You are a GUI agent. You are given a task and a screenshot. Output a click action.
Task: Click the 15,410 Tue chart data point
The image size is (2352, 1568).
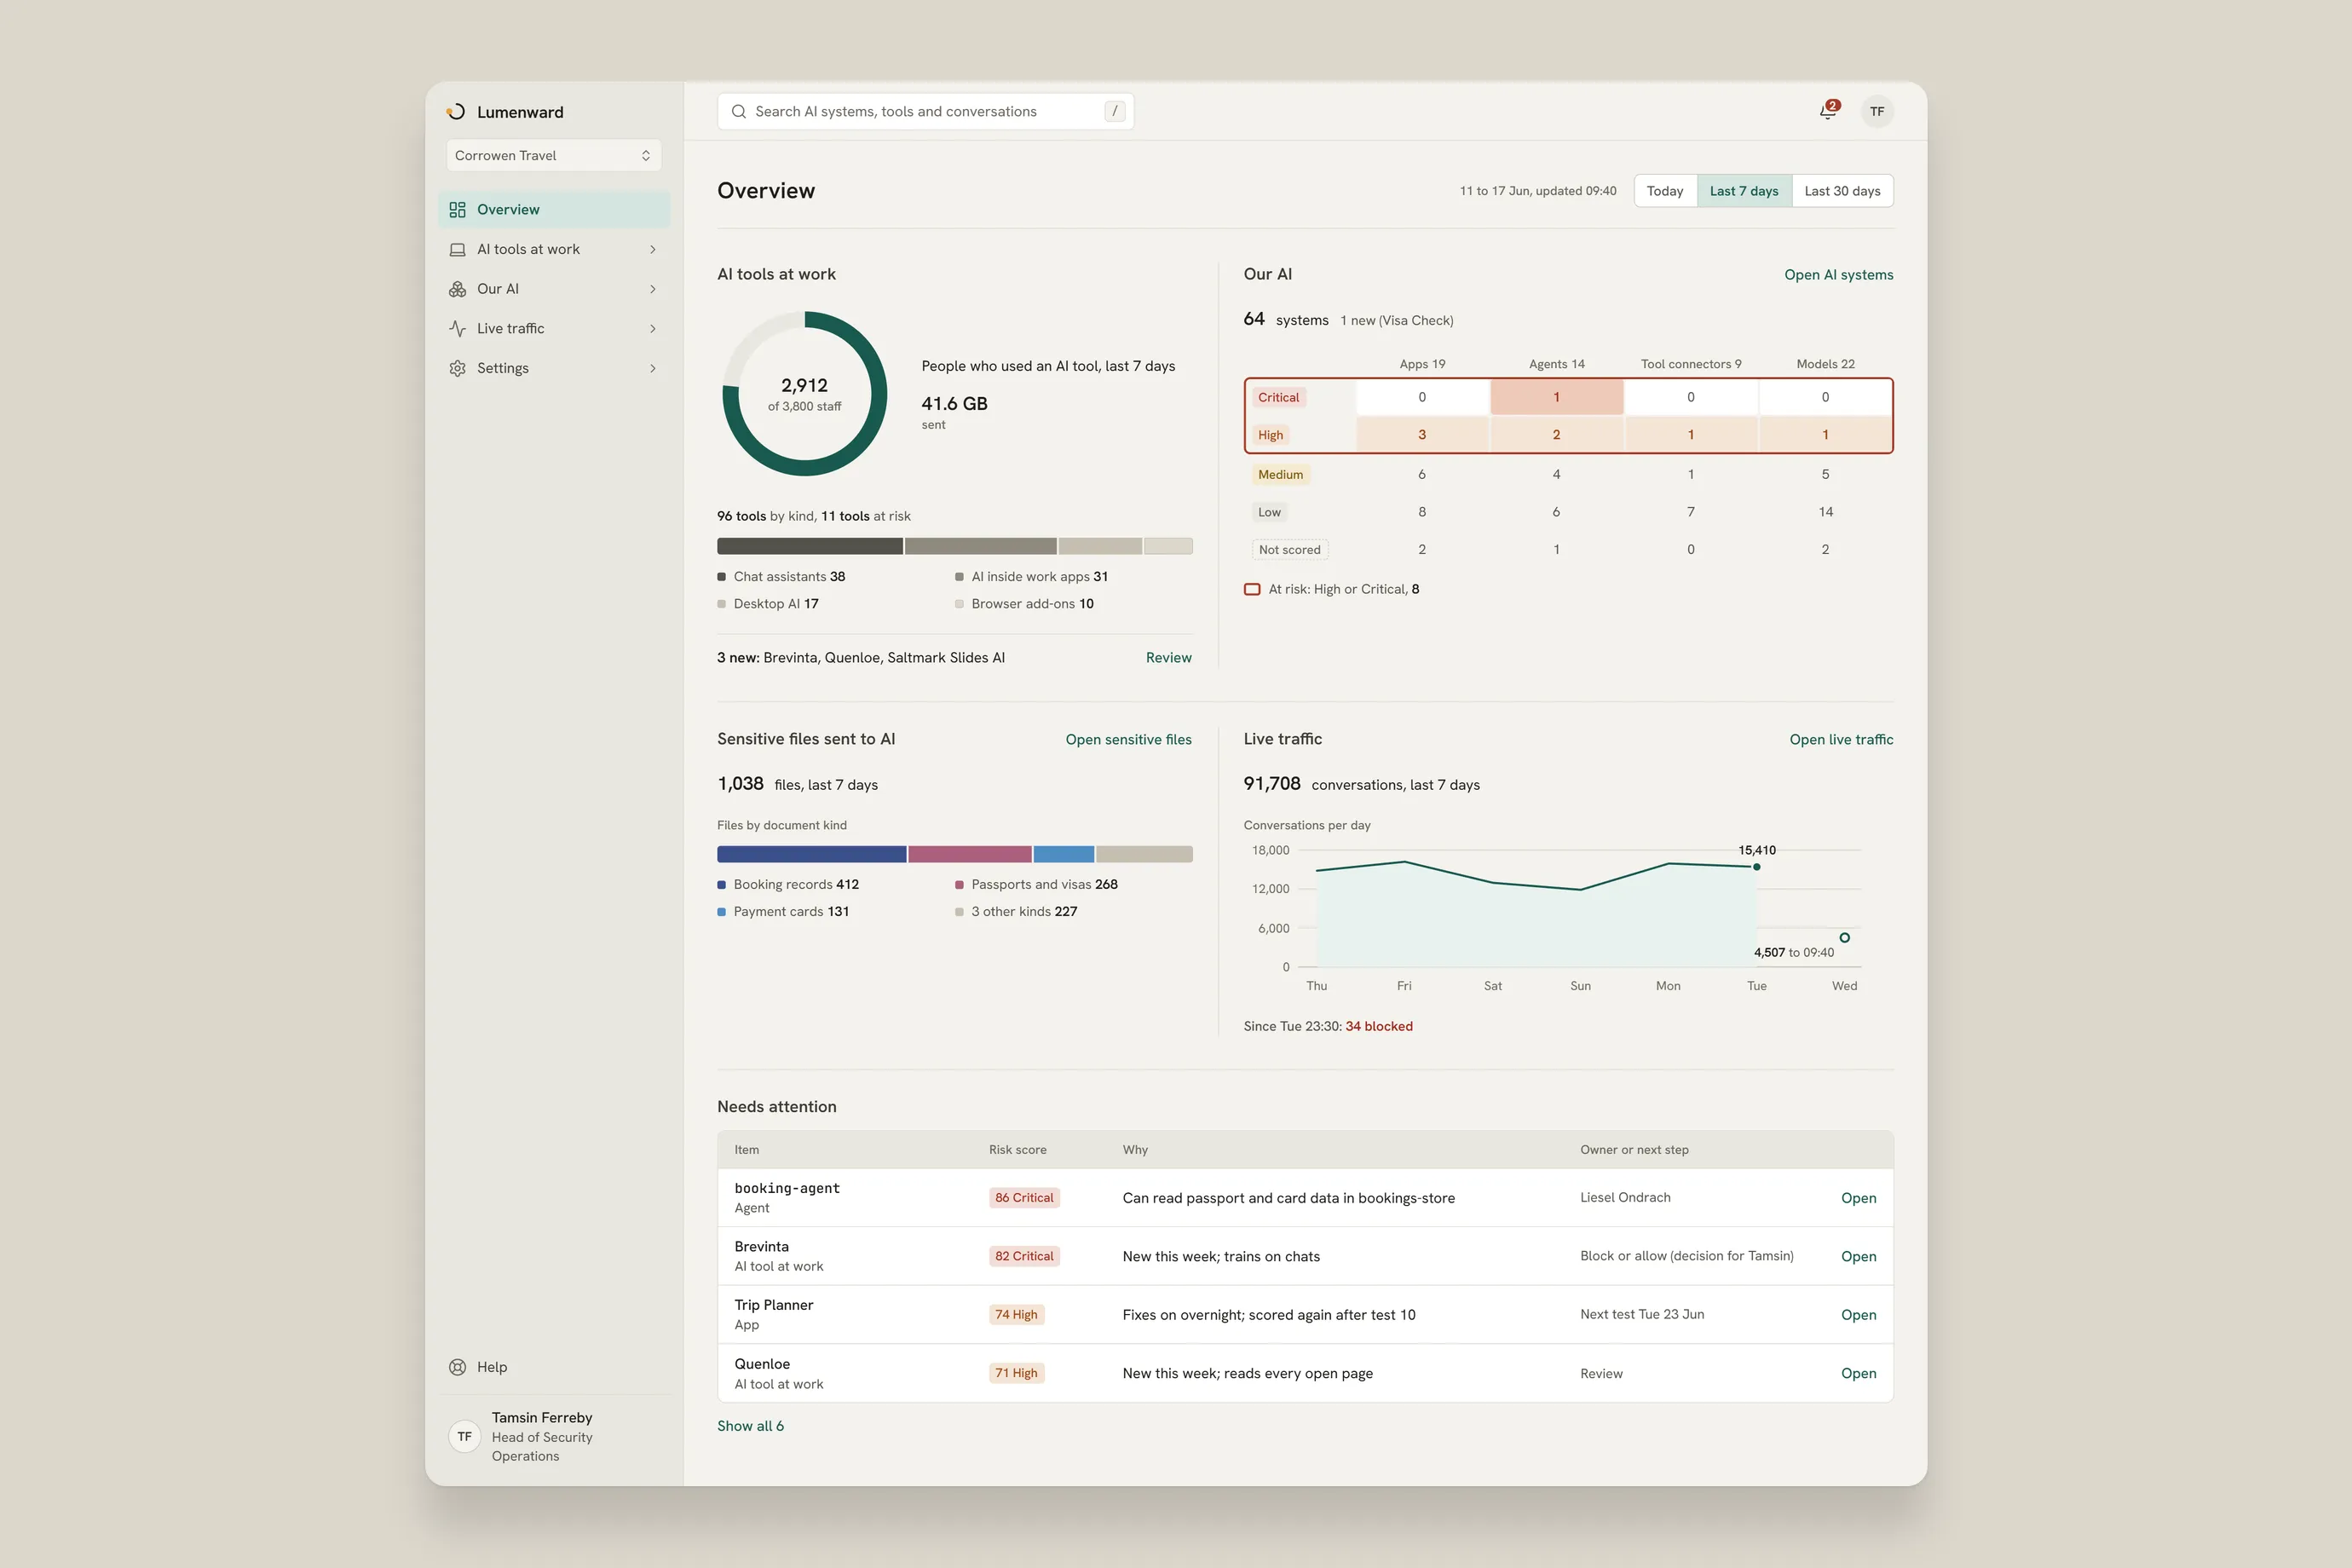pyautogui.click(x=1756, y=867)
